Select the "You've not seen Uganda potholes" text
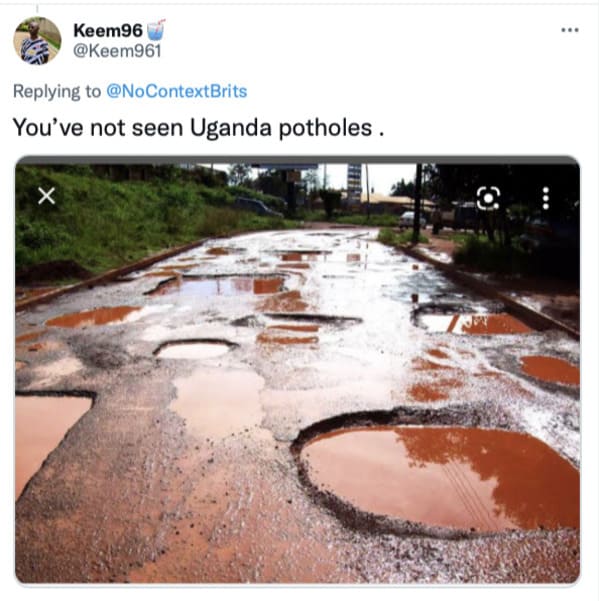Image resolution: width=599 pixels, height=601 pixels. (x=198, y=127)
